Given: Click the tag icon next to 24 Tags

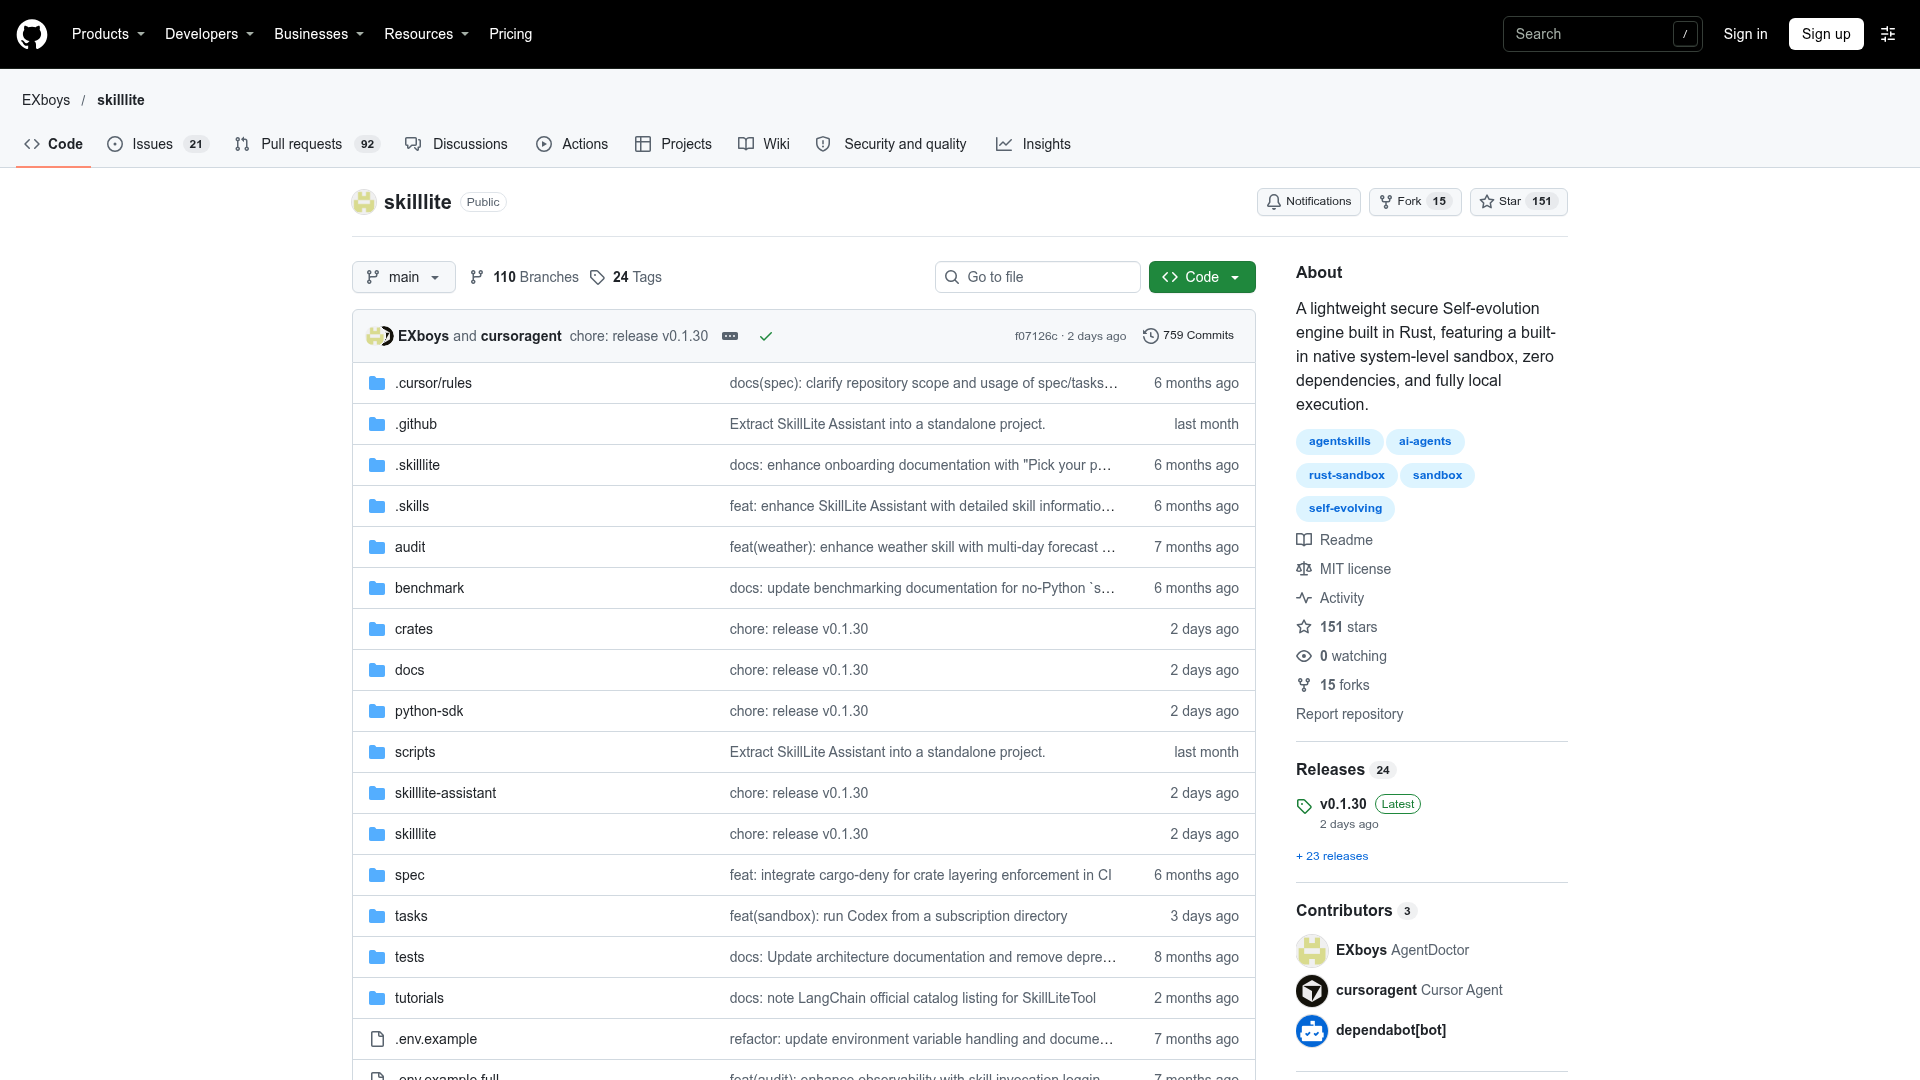Looking at the screenshot, I should tap(597, 277).
